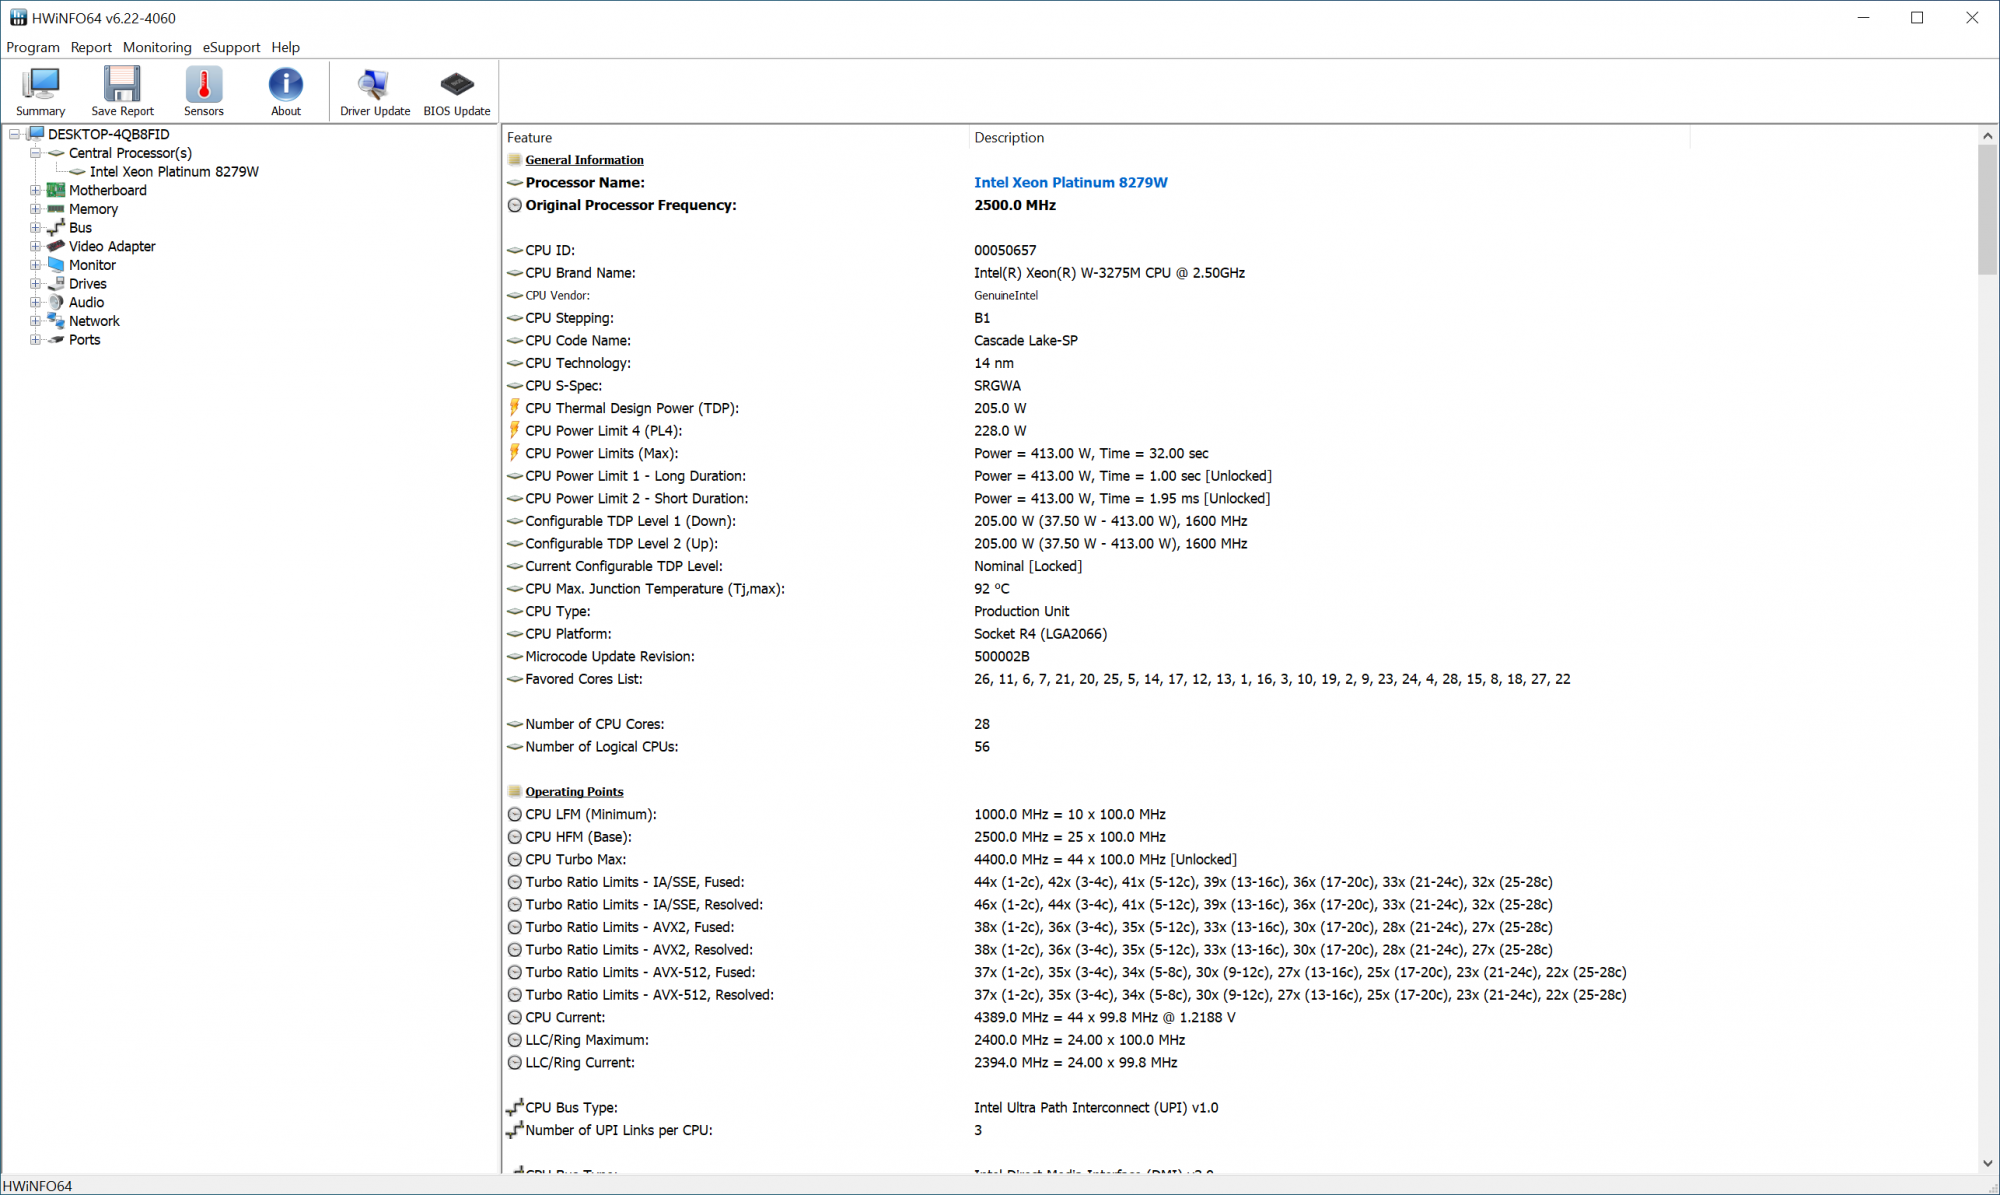Screen dimensions: 2000x1195
Task: Click the Intel Xeon Platinum 8279W link
Action: point(1070,182)
